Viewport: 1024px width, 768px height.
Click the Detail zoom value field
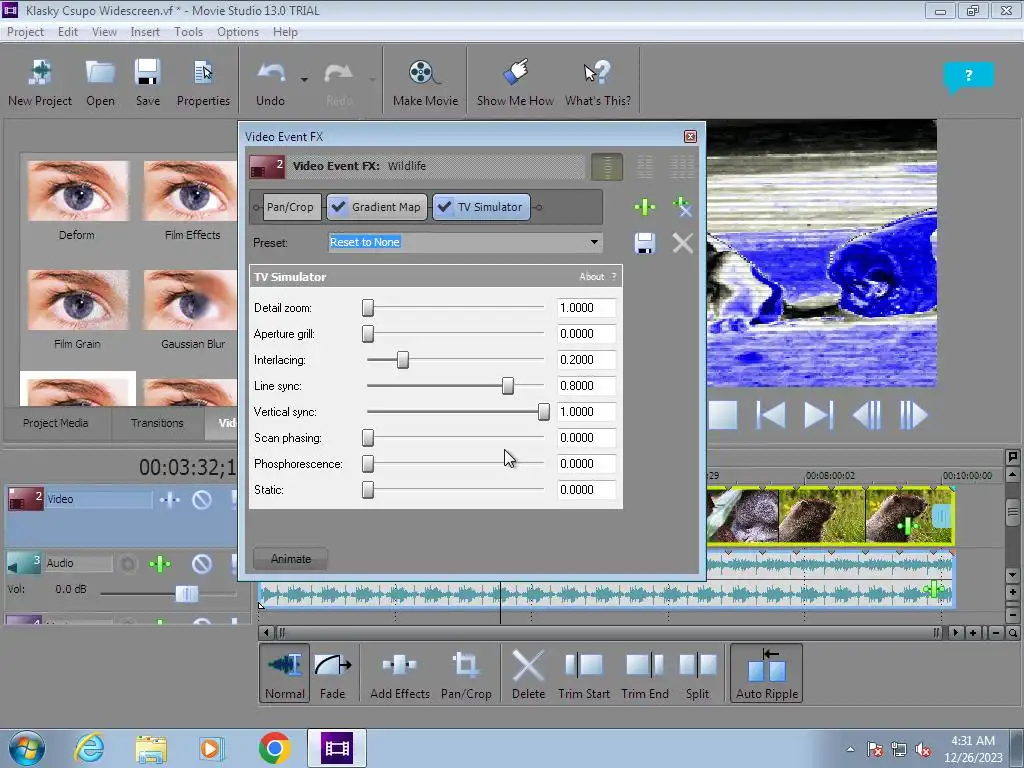point(586,308)
